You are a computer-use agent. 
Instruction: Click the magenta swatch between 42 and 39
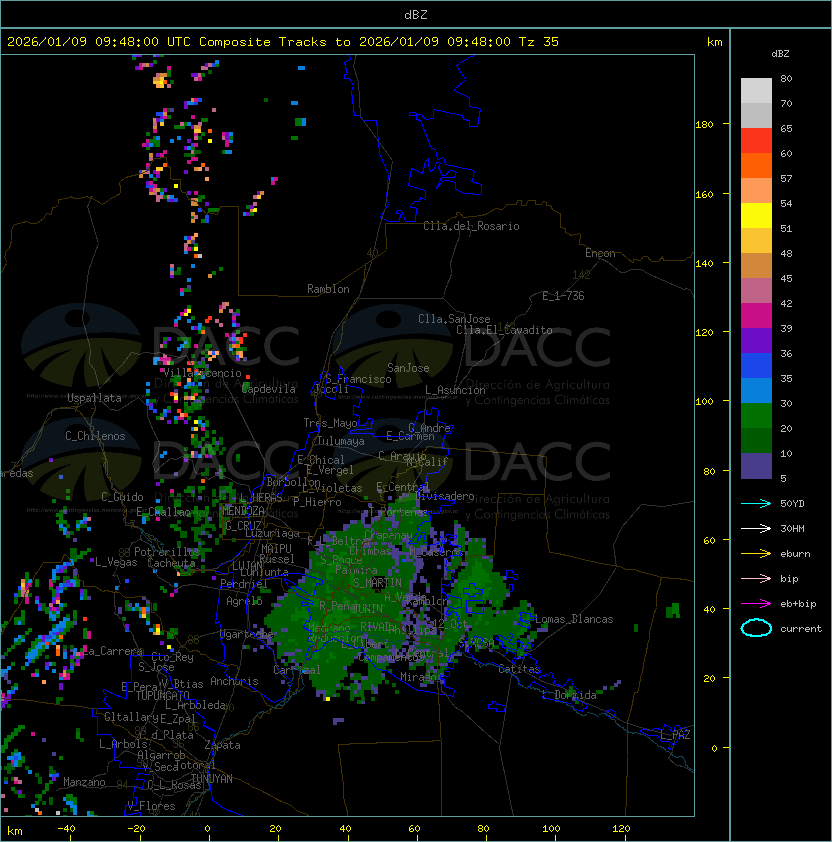tap(756, 316)
